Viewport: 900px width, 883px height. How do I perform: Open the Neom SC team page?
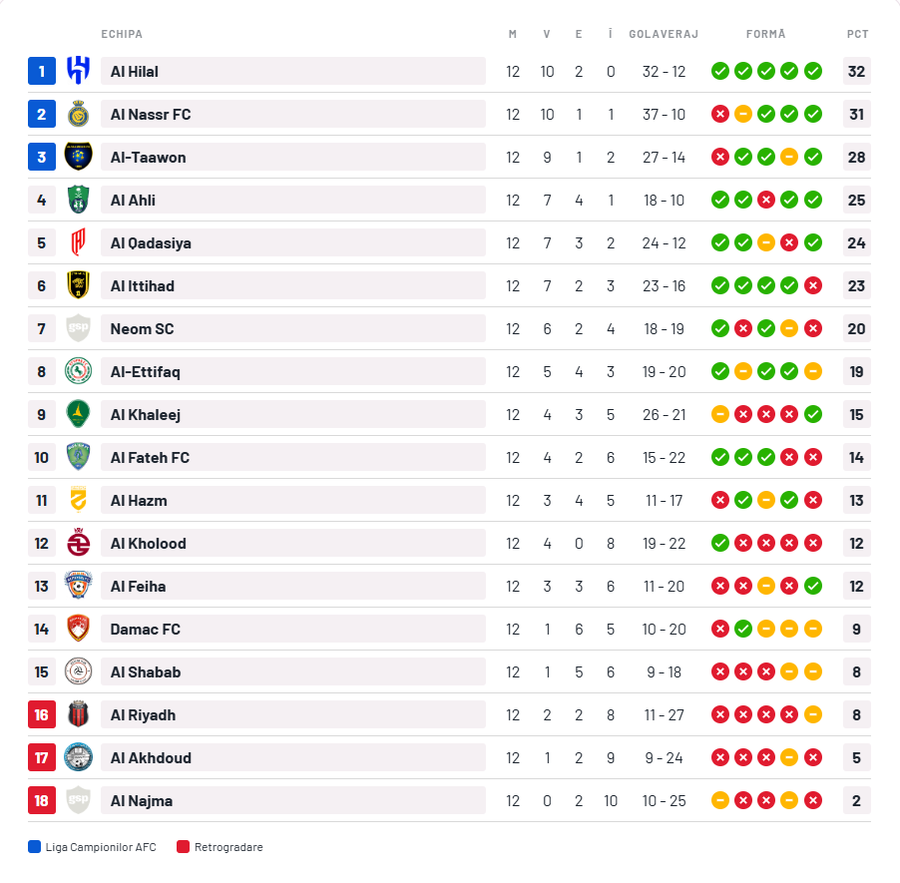[x=142, y=329]
